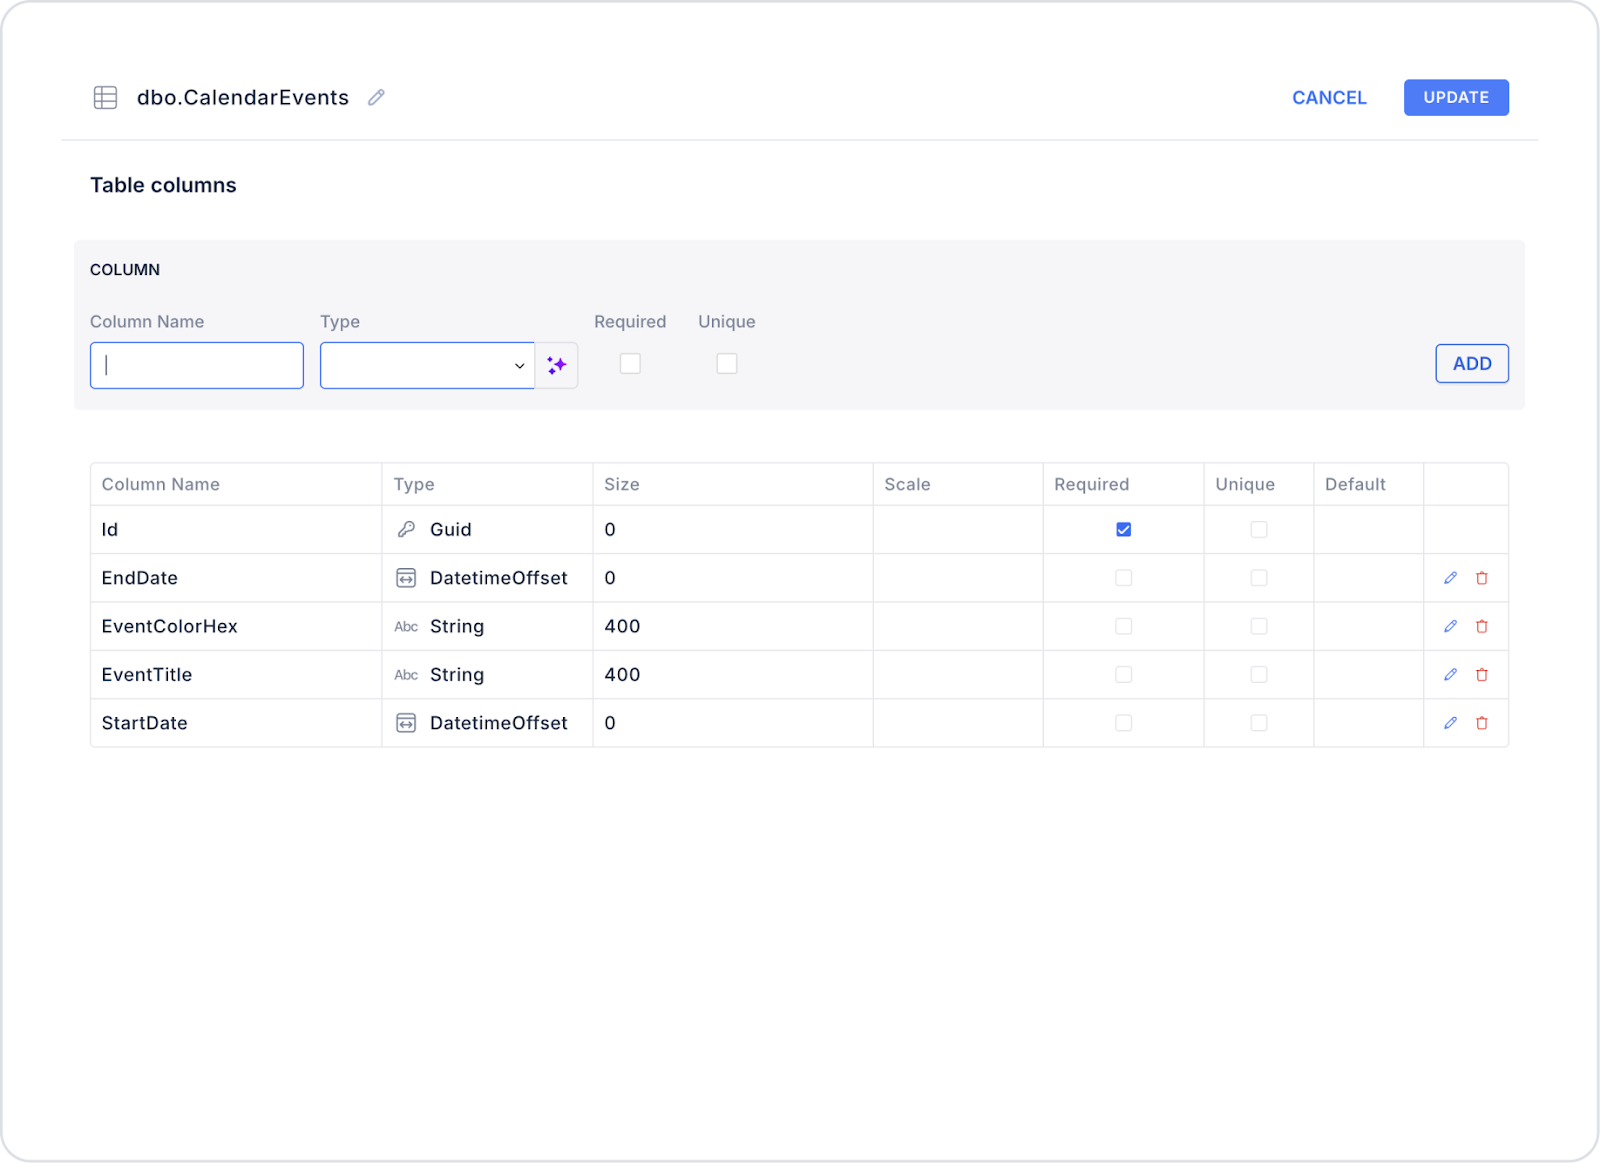
Task: Toggle Required checkbox for EventColorHex
Action: coord(1124,626)
